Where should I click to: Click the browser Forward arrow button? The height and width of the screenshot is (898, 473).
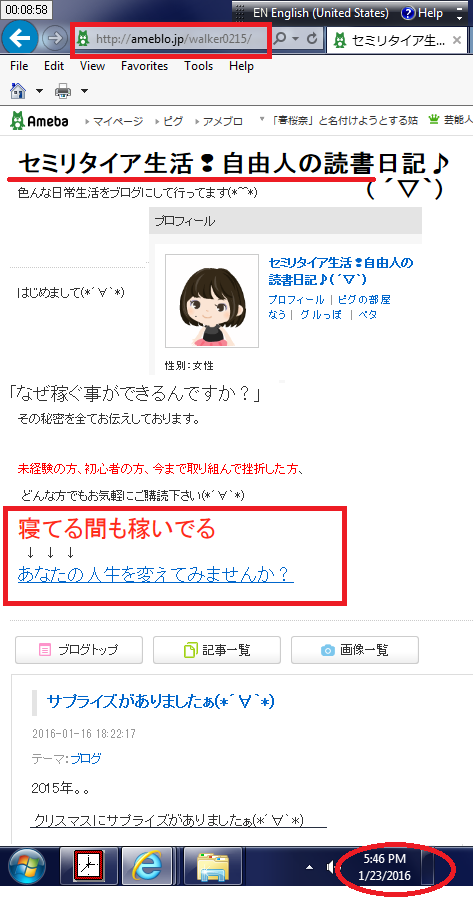[55, 38]
